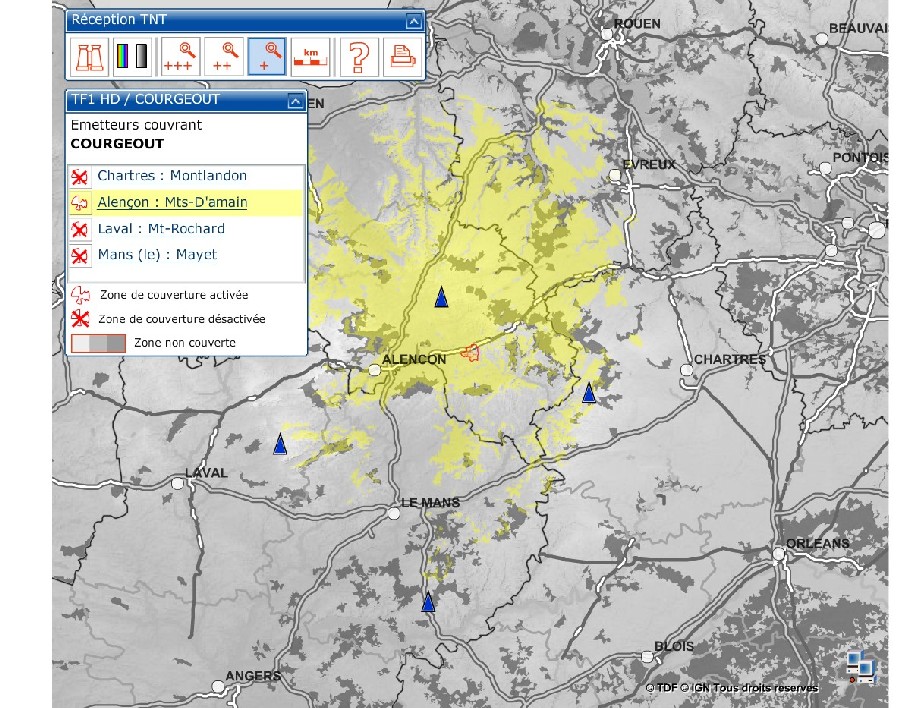900x708 pixels.
Task: Open the Chartres : Montlandon transmitter link
Action: tap(172, 175)
